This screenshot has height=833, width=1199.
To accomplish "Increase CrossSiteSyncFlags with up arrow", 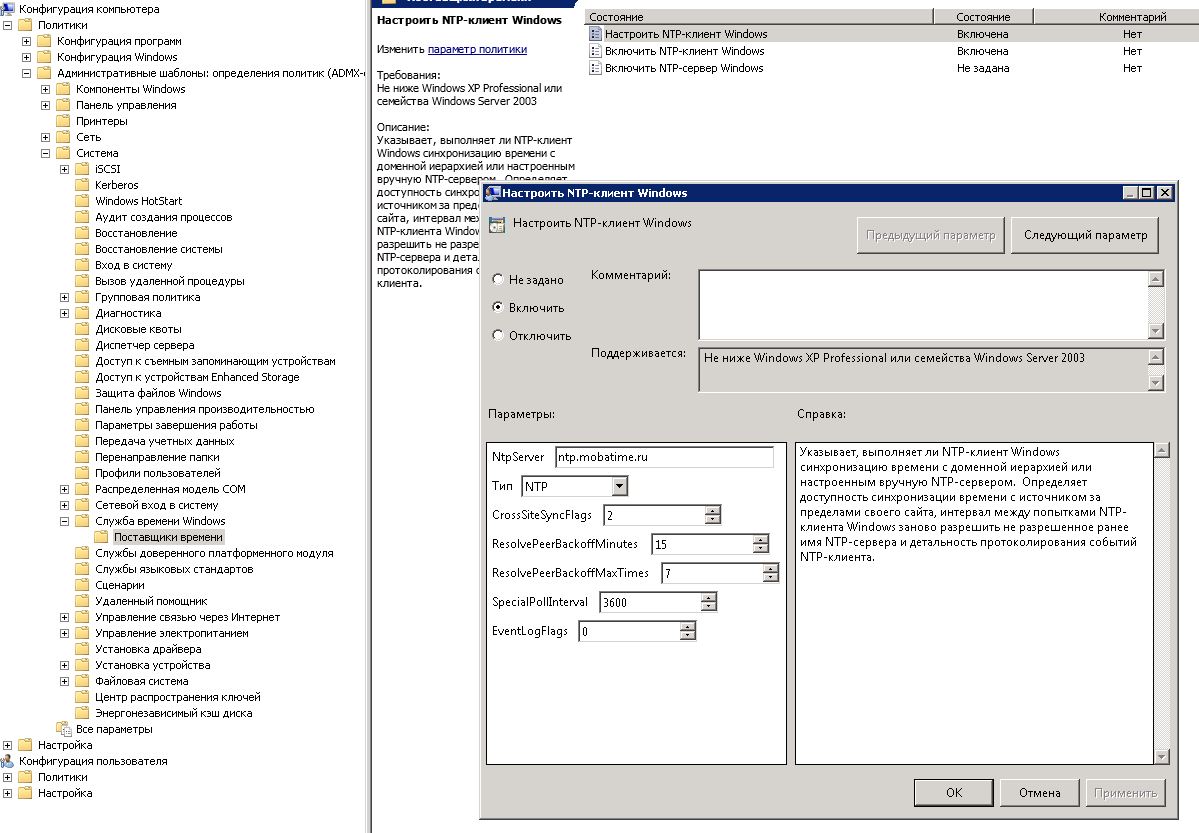I will pos(713,511).
